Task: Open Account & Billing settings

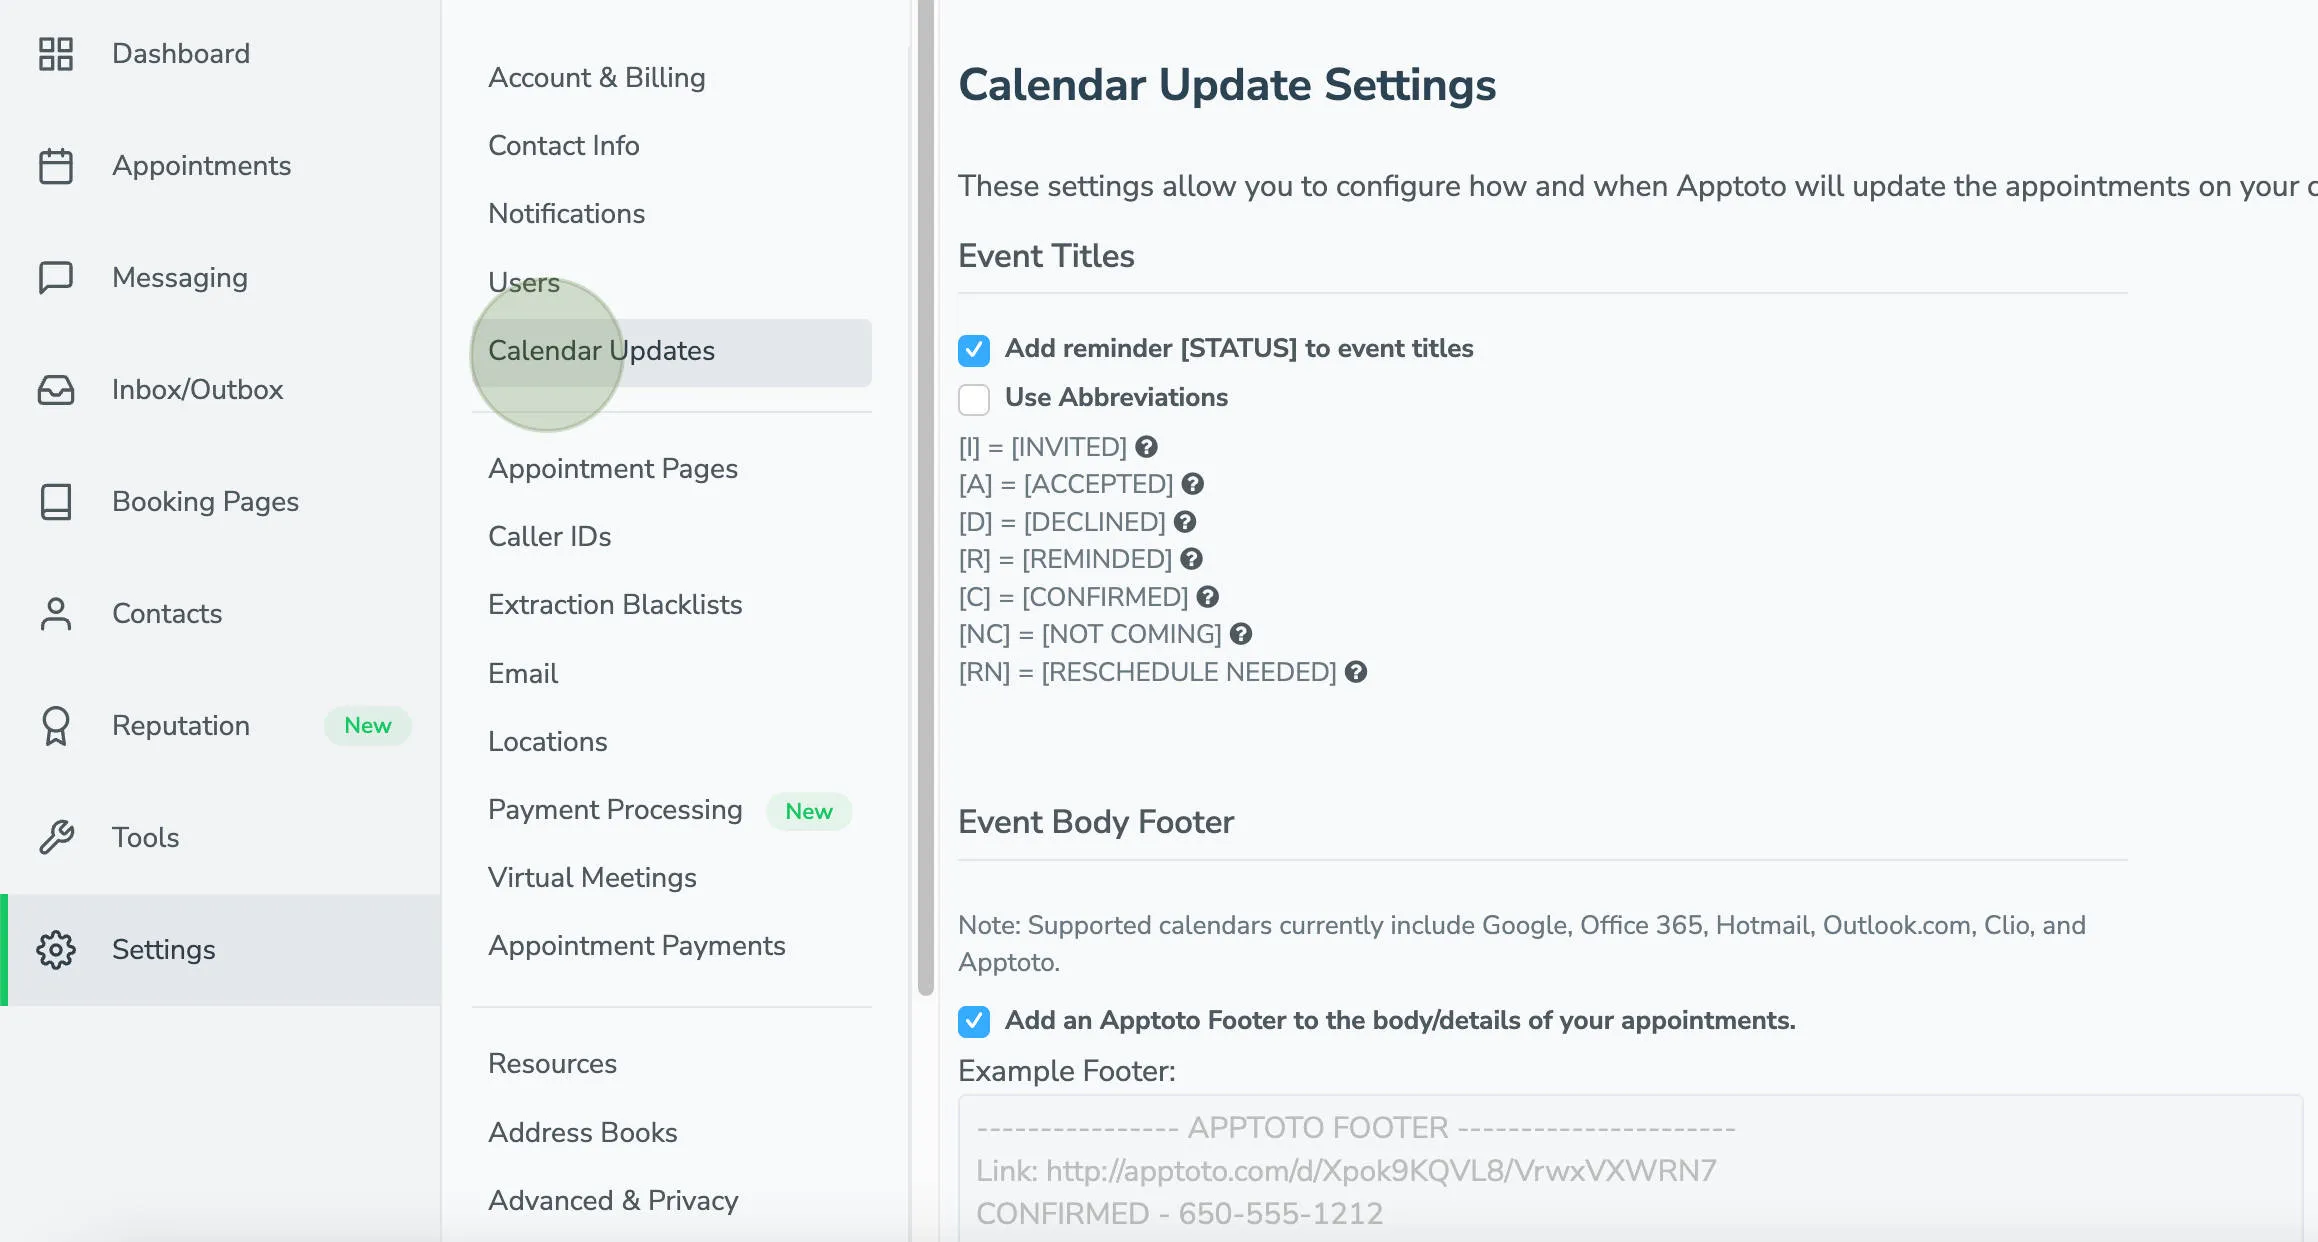Action: [x=597, y=77]
